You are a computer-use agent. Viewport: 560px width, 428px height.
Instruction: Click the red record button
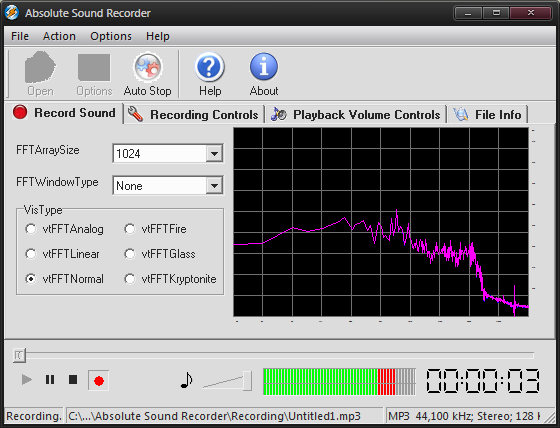pos(99,381)
